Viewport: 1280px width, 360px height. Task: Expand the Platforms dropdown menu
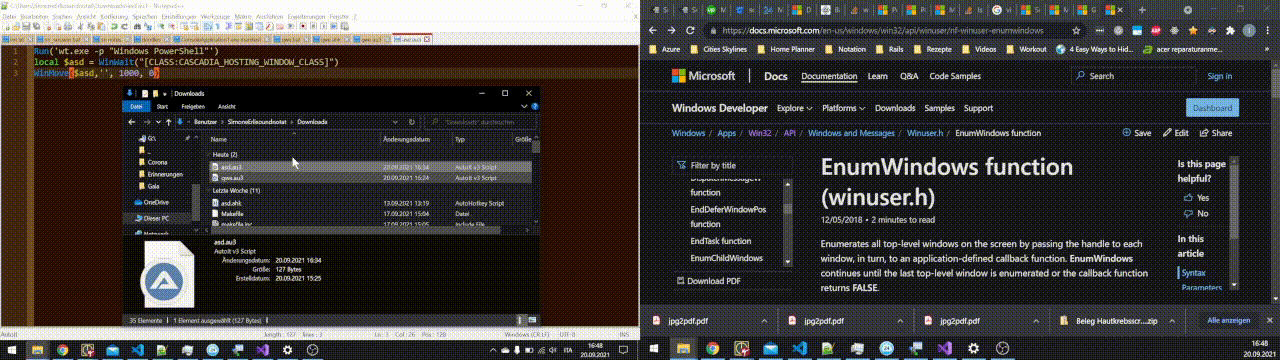(x=844, y=108)
